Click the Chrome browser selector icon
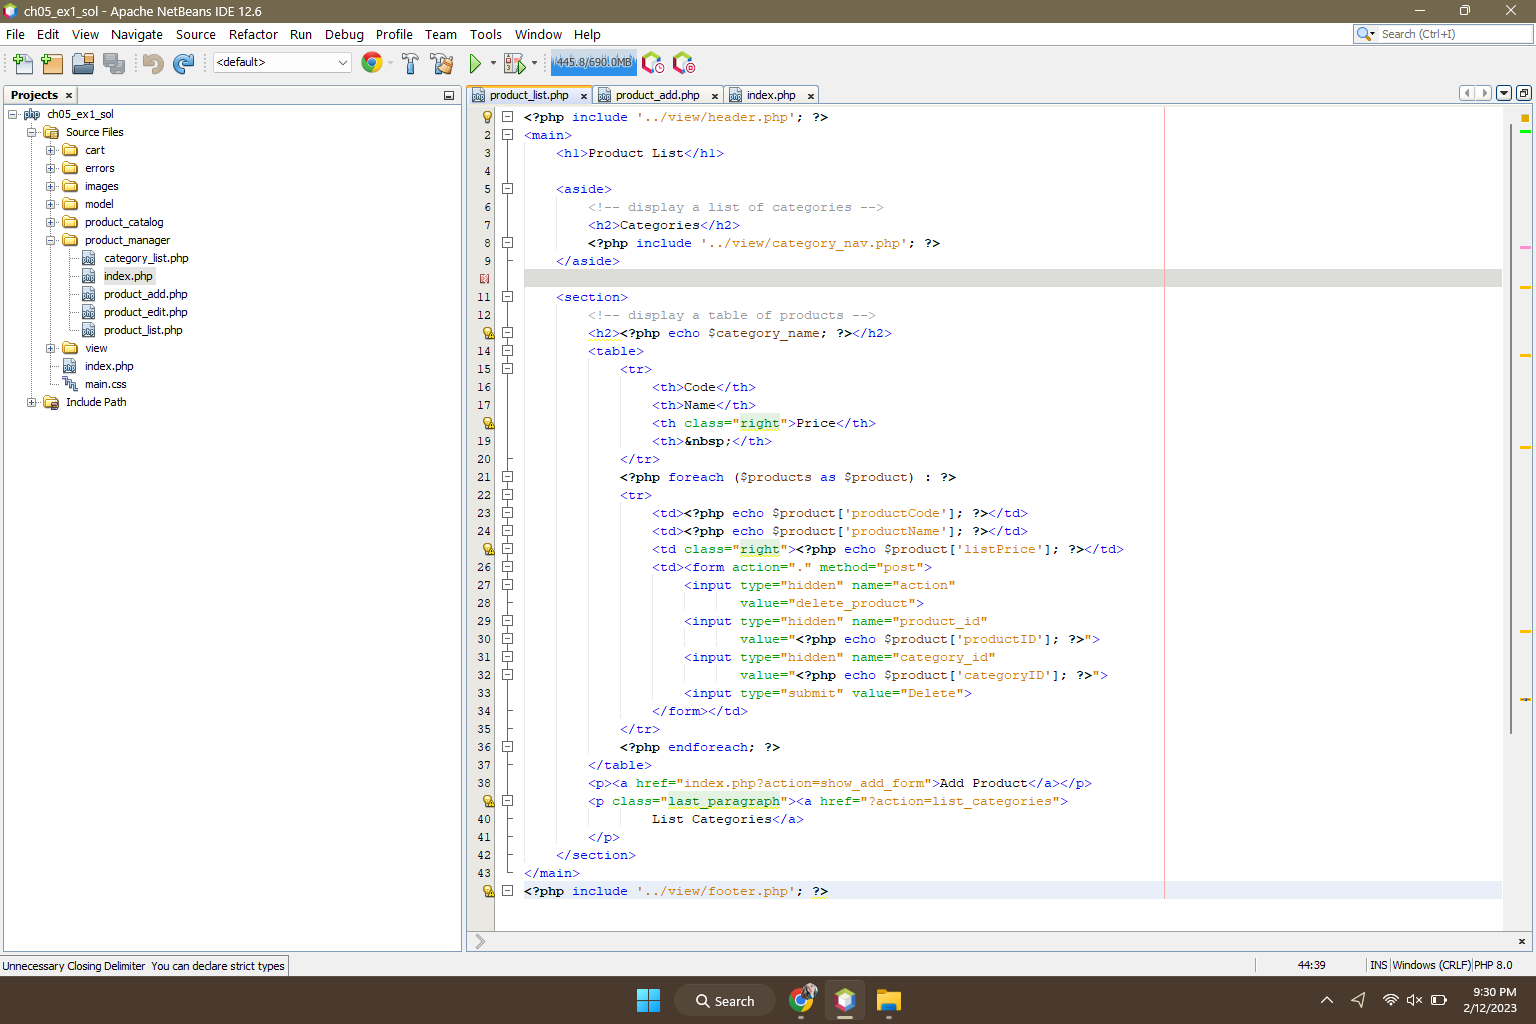 click(x=371, y=63)
